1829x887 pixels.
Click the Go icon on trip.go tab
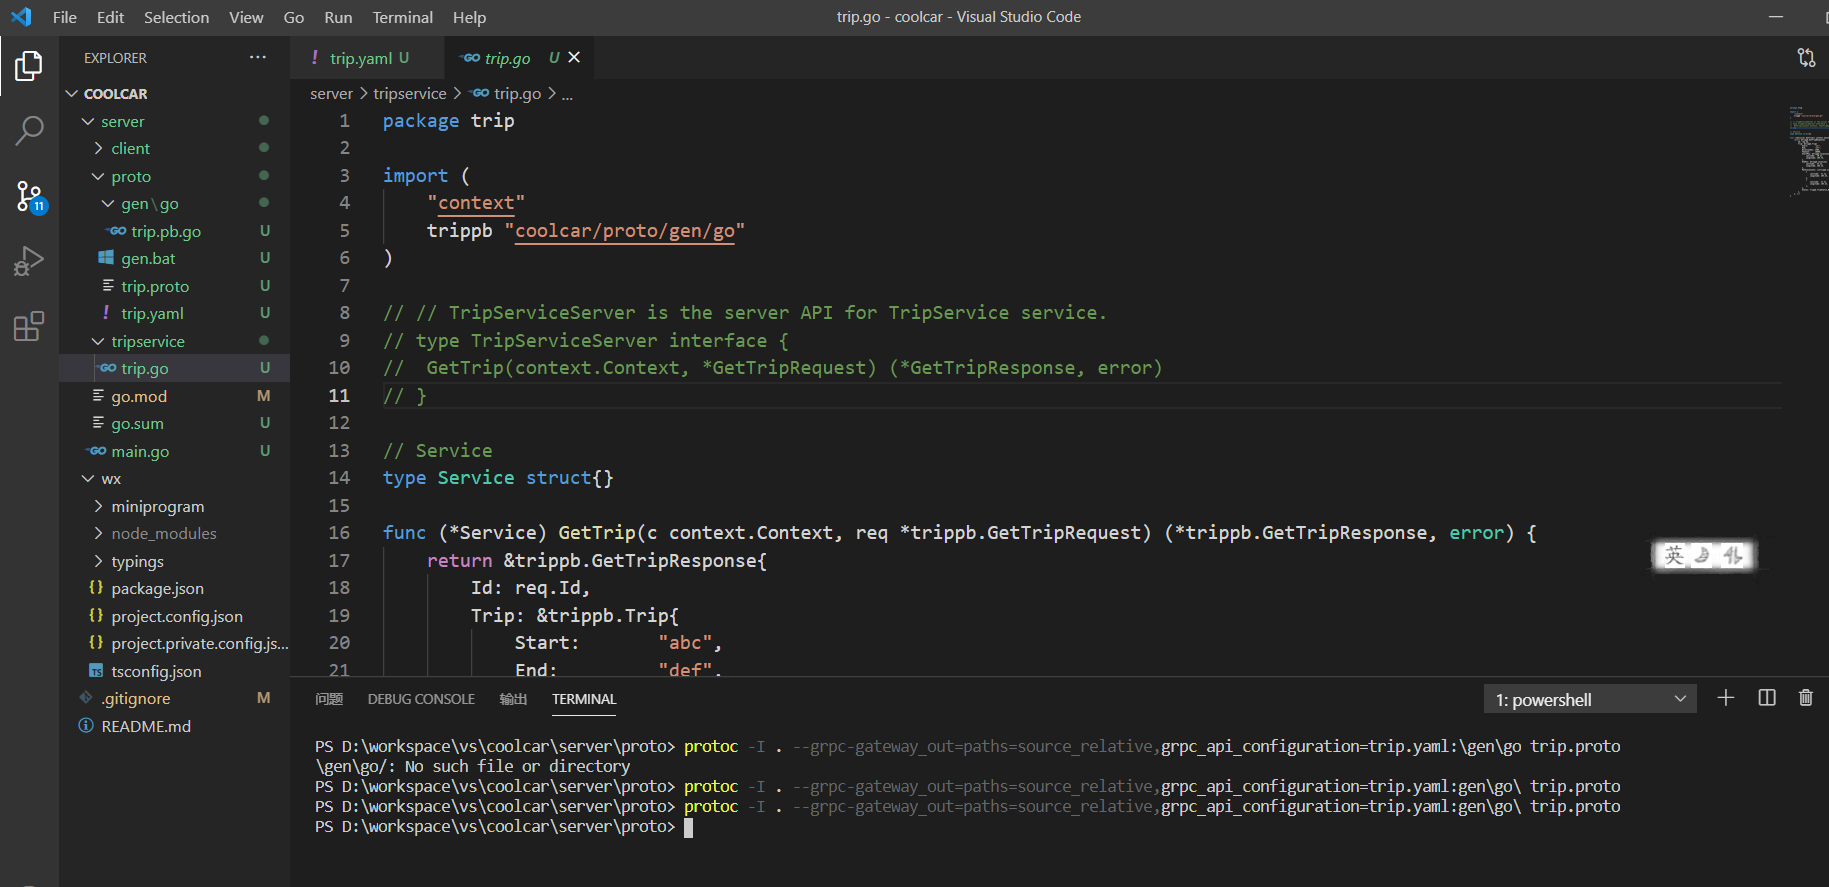[x=470, y=58]
